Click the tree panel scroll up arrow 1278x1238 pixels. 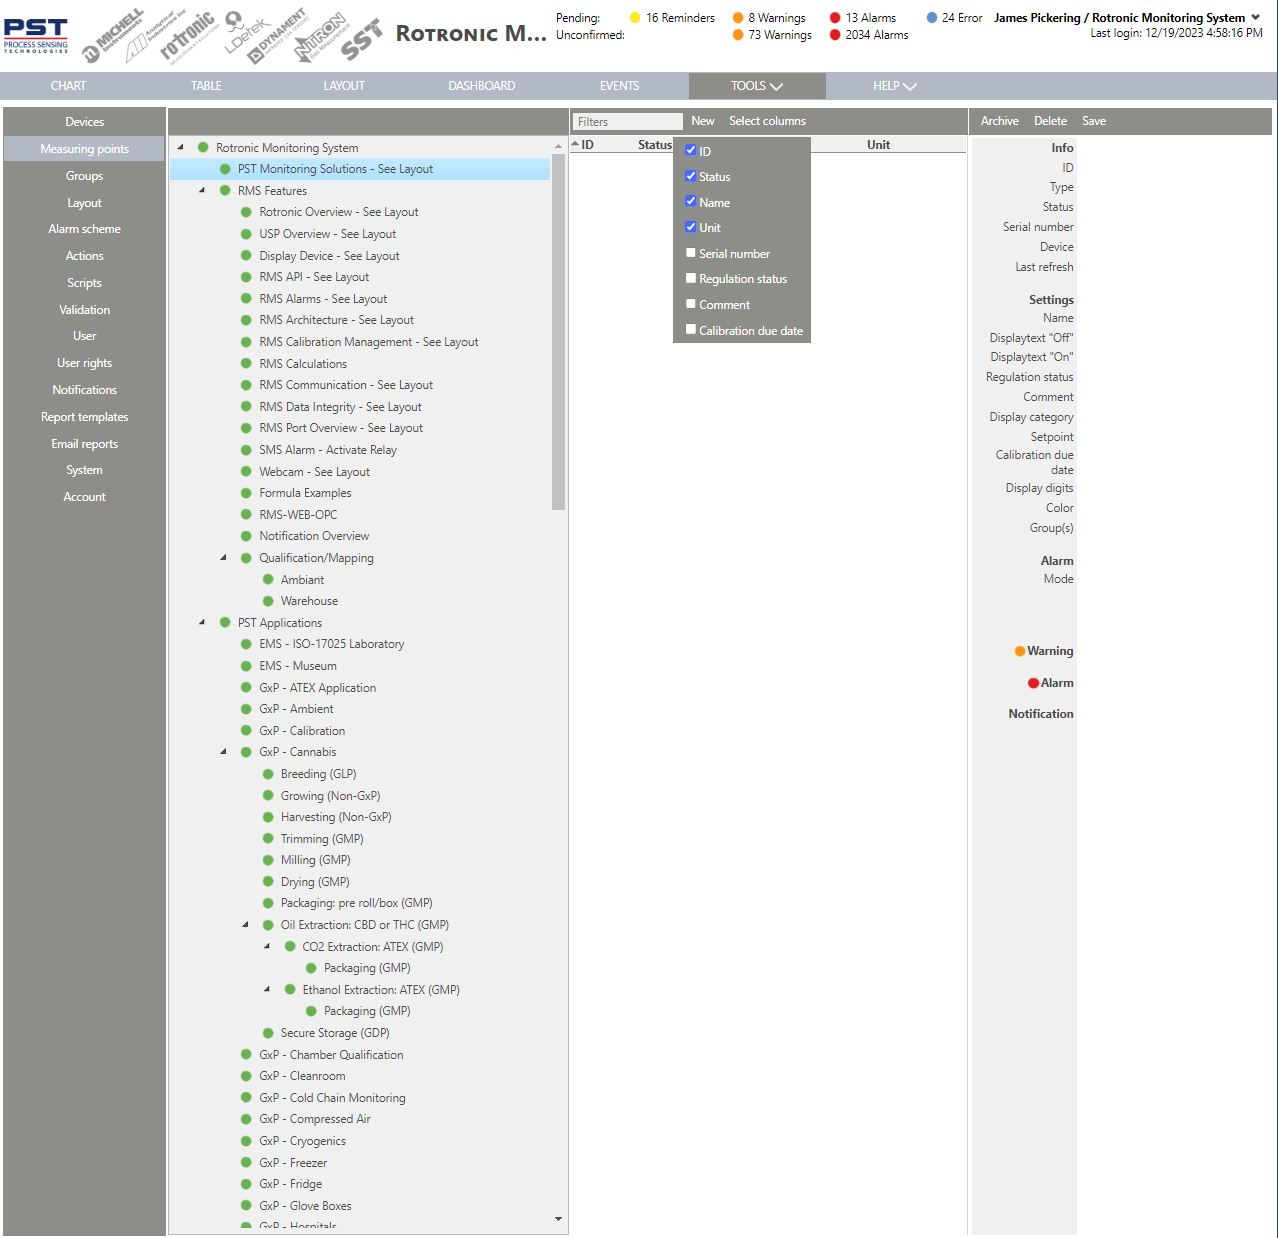[x=558, y=147]
